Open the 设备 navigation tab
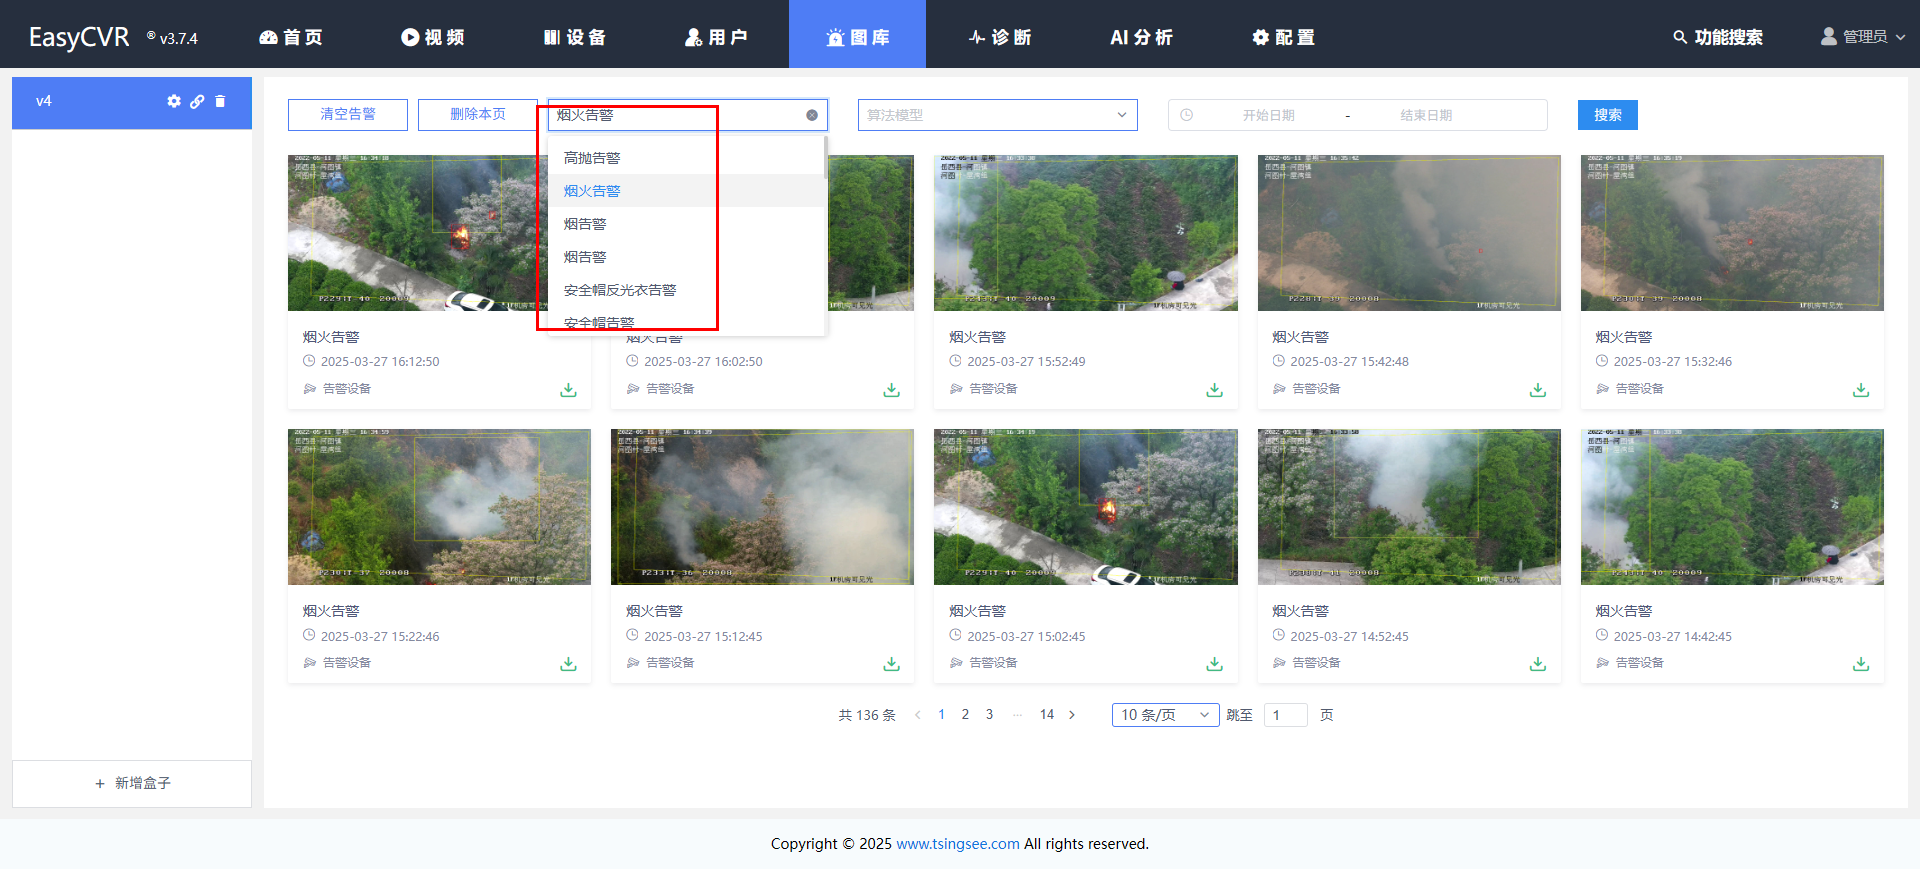1920x869 pixels. 575,37
